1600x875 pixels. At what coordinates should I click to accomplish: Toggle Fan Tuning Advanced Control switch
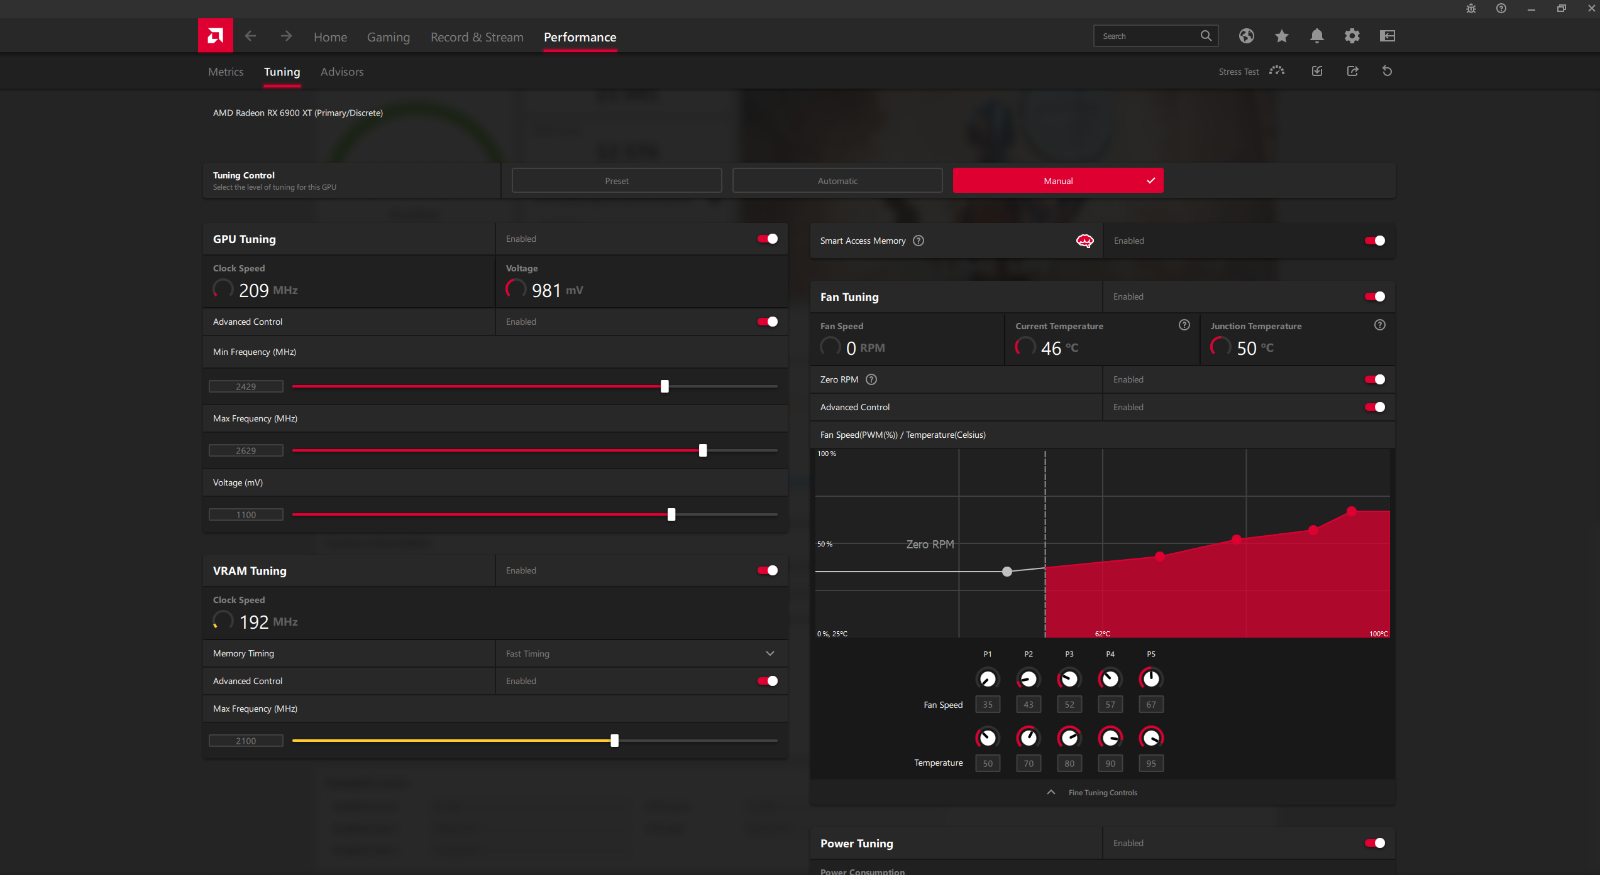click(1375, 407)
